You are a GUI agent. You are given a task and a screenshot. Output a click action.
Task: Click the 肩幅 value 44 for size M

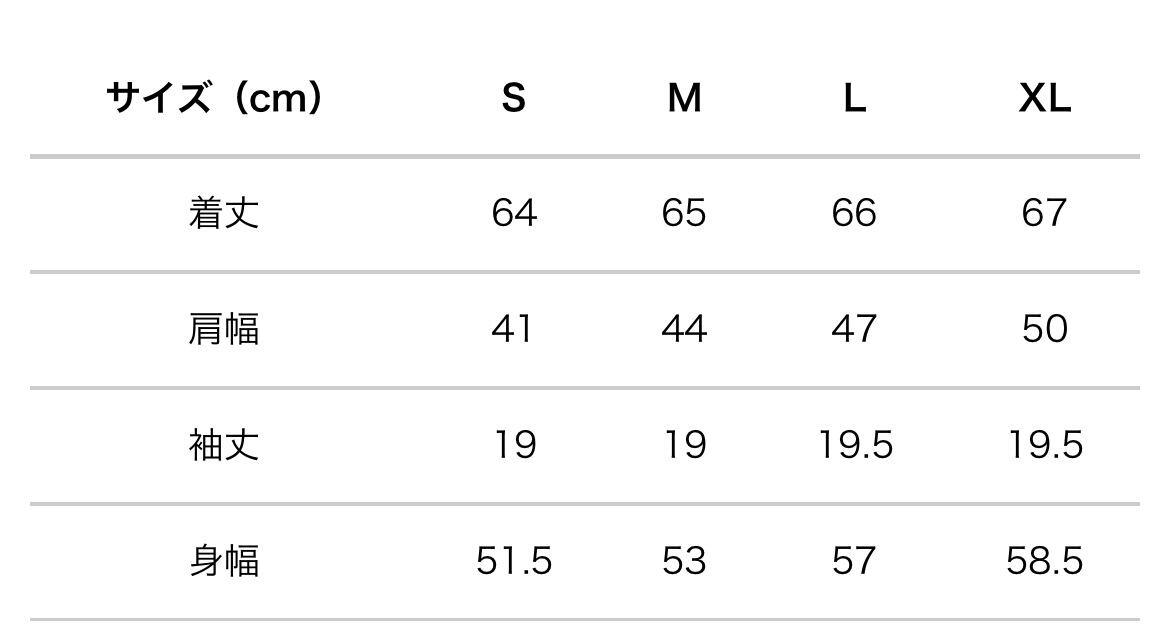pos(684,329)
